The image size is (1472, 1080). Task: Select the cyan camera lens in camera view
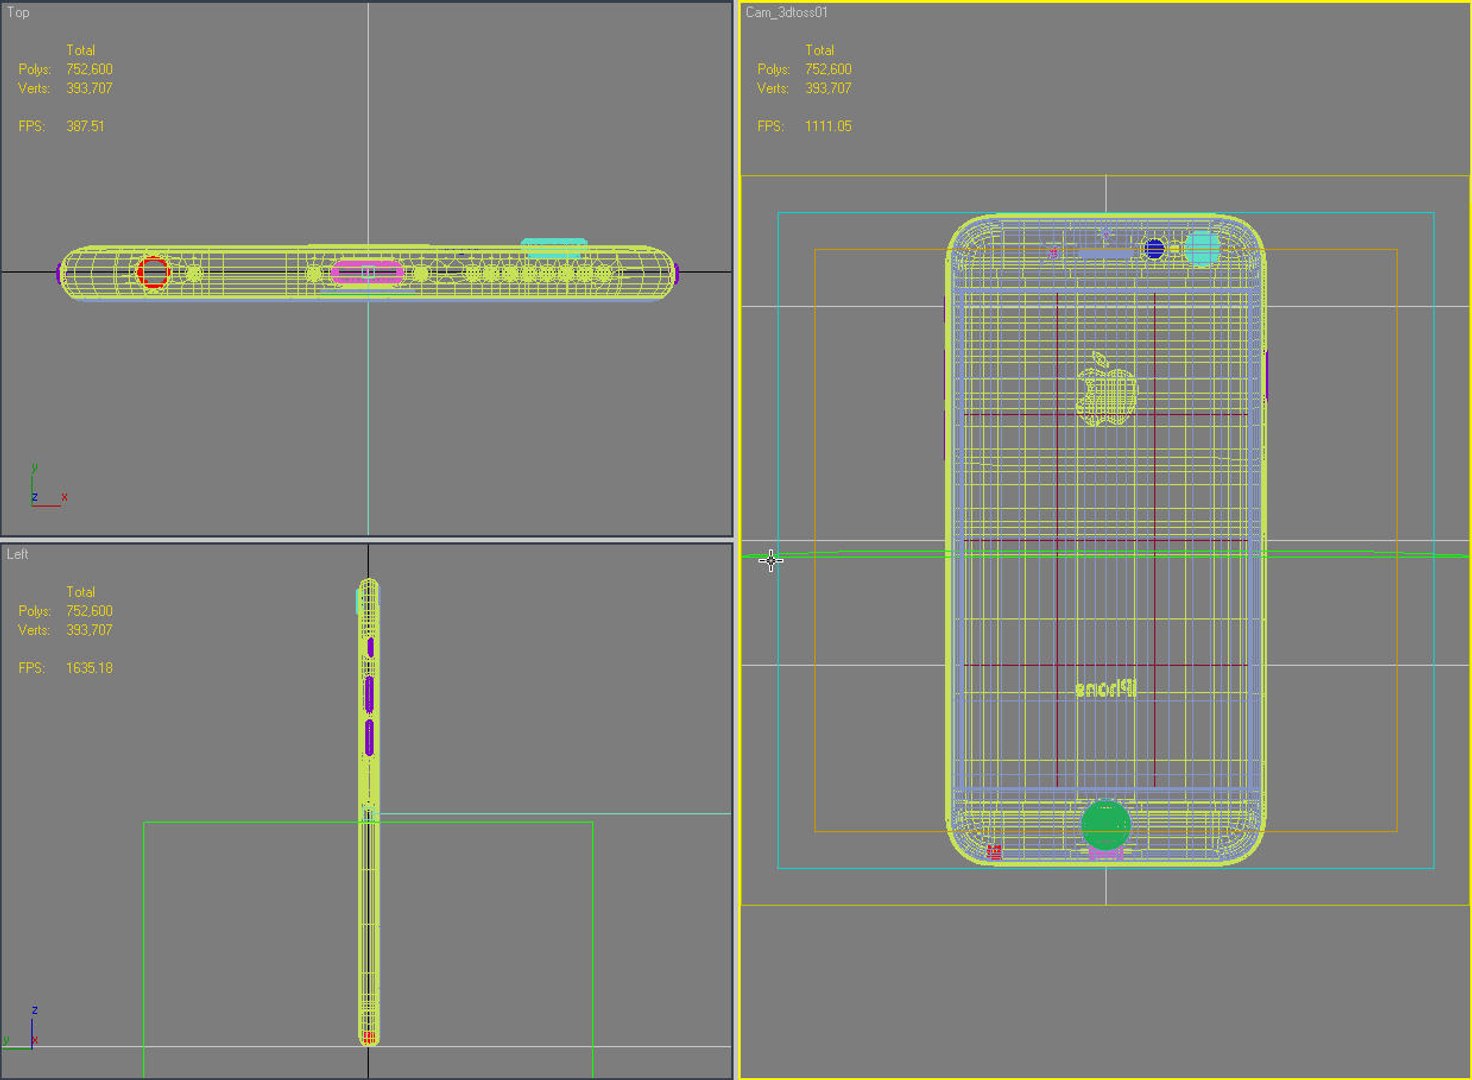tap(1202, 248)
